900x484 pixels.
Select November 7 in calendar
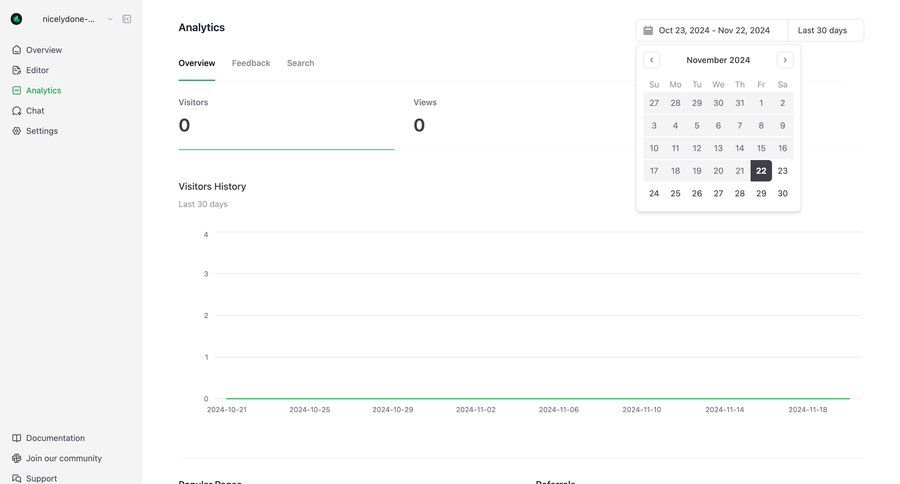(740, 126)
